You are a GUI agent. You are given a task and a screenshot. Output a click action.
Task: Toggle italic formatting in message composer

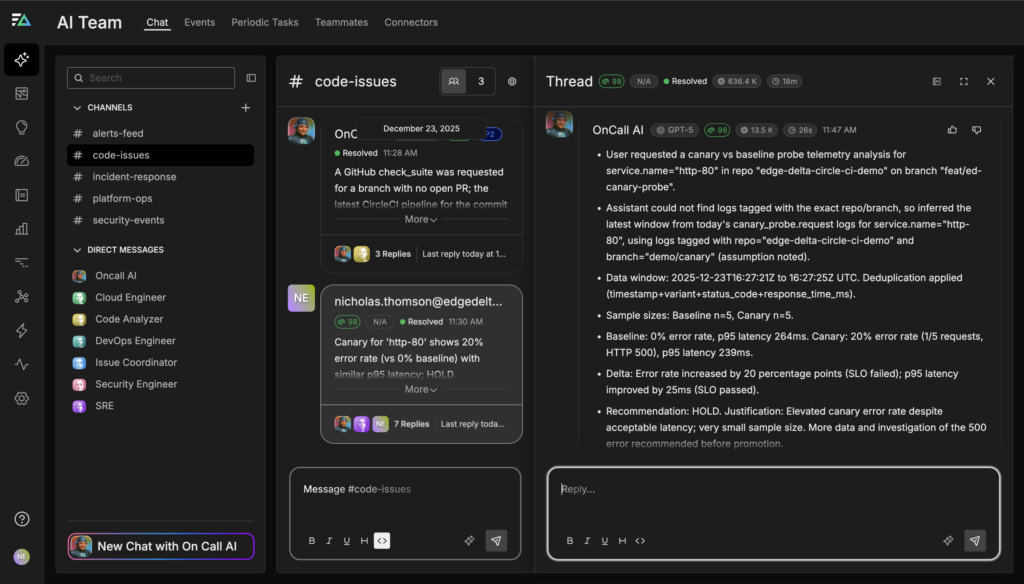coord(329,541)
